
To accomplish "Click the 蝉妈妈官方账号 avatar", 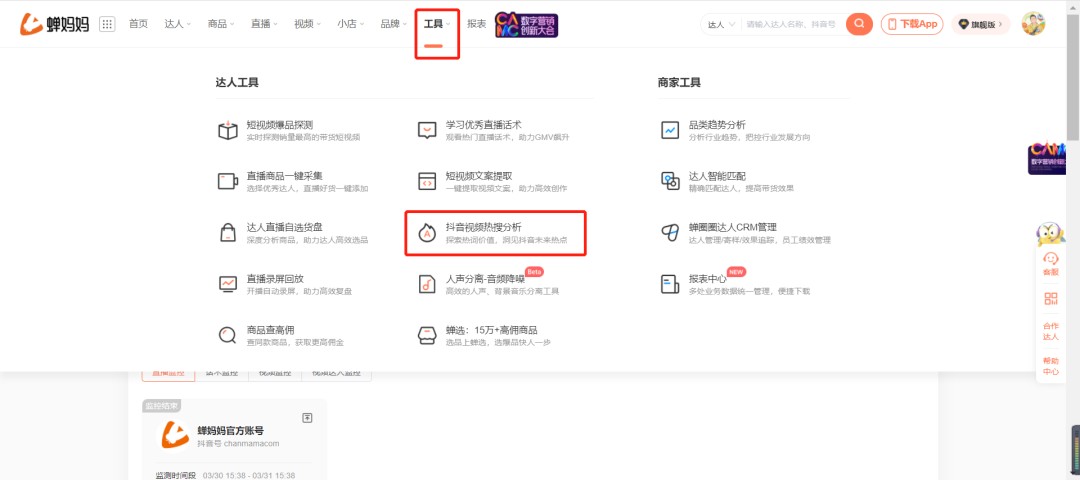I will (175, 435).
